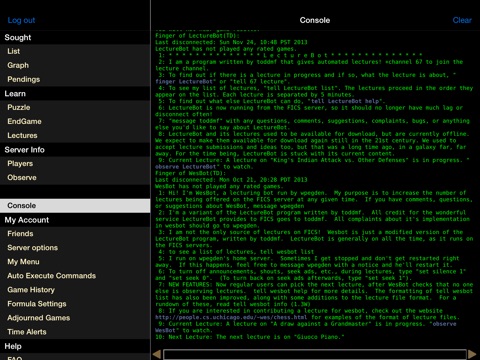Open the Graph view of seeks
Image resolution: width=480 pixels, height=360 pixels.
(75, 65)
